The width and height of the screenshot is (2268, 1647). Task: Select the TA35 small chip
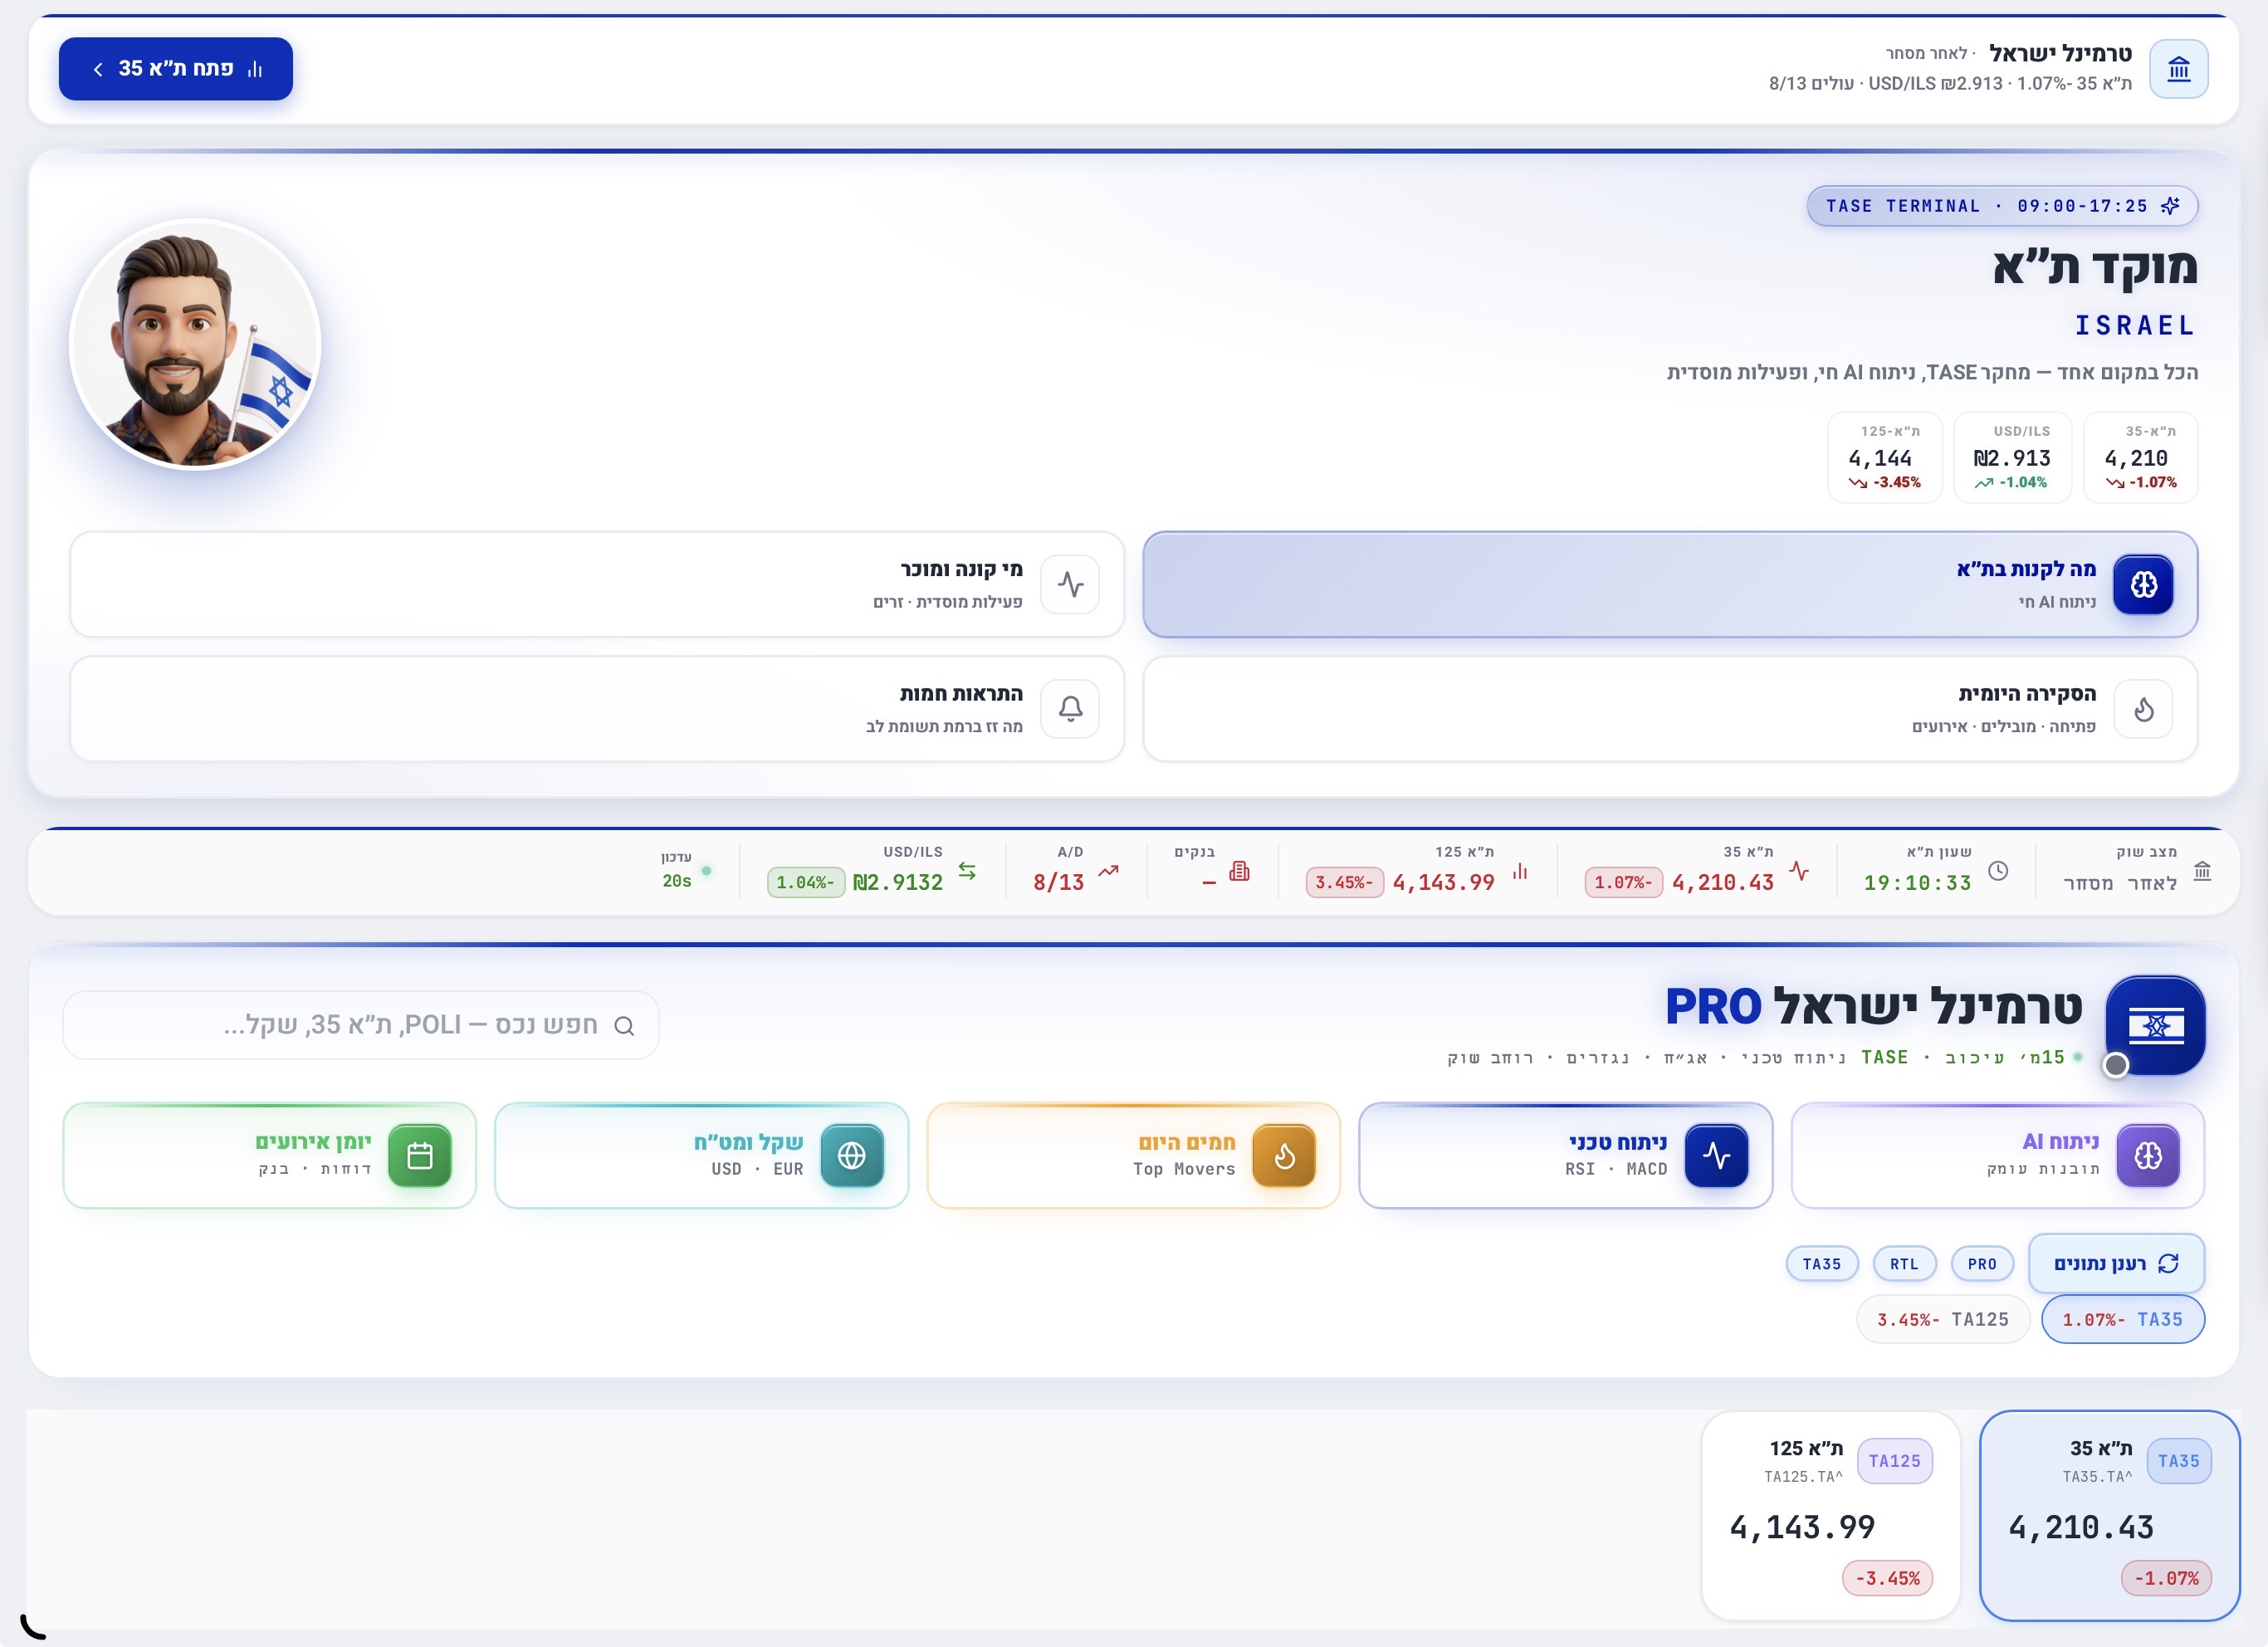tap(1822, 1264)
